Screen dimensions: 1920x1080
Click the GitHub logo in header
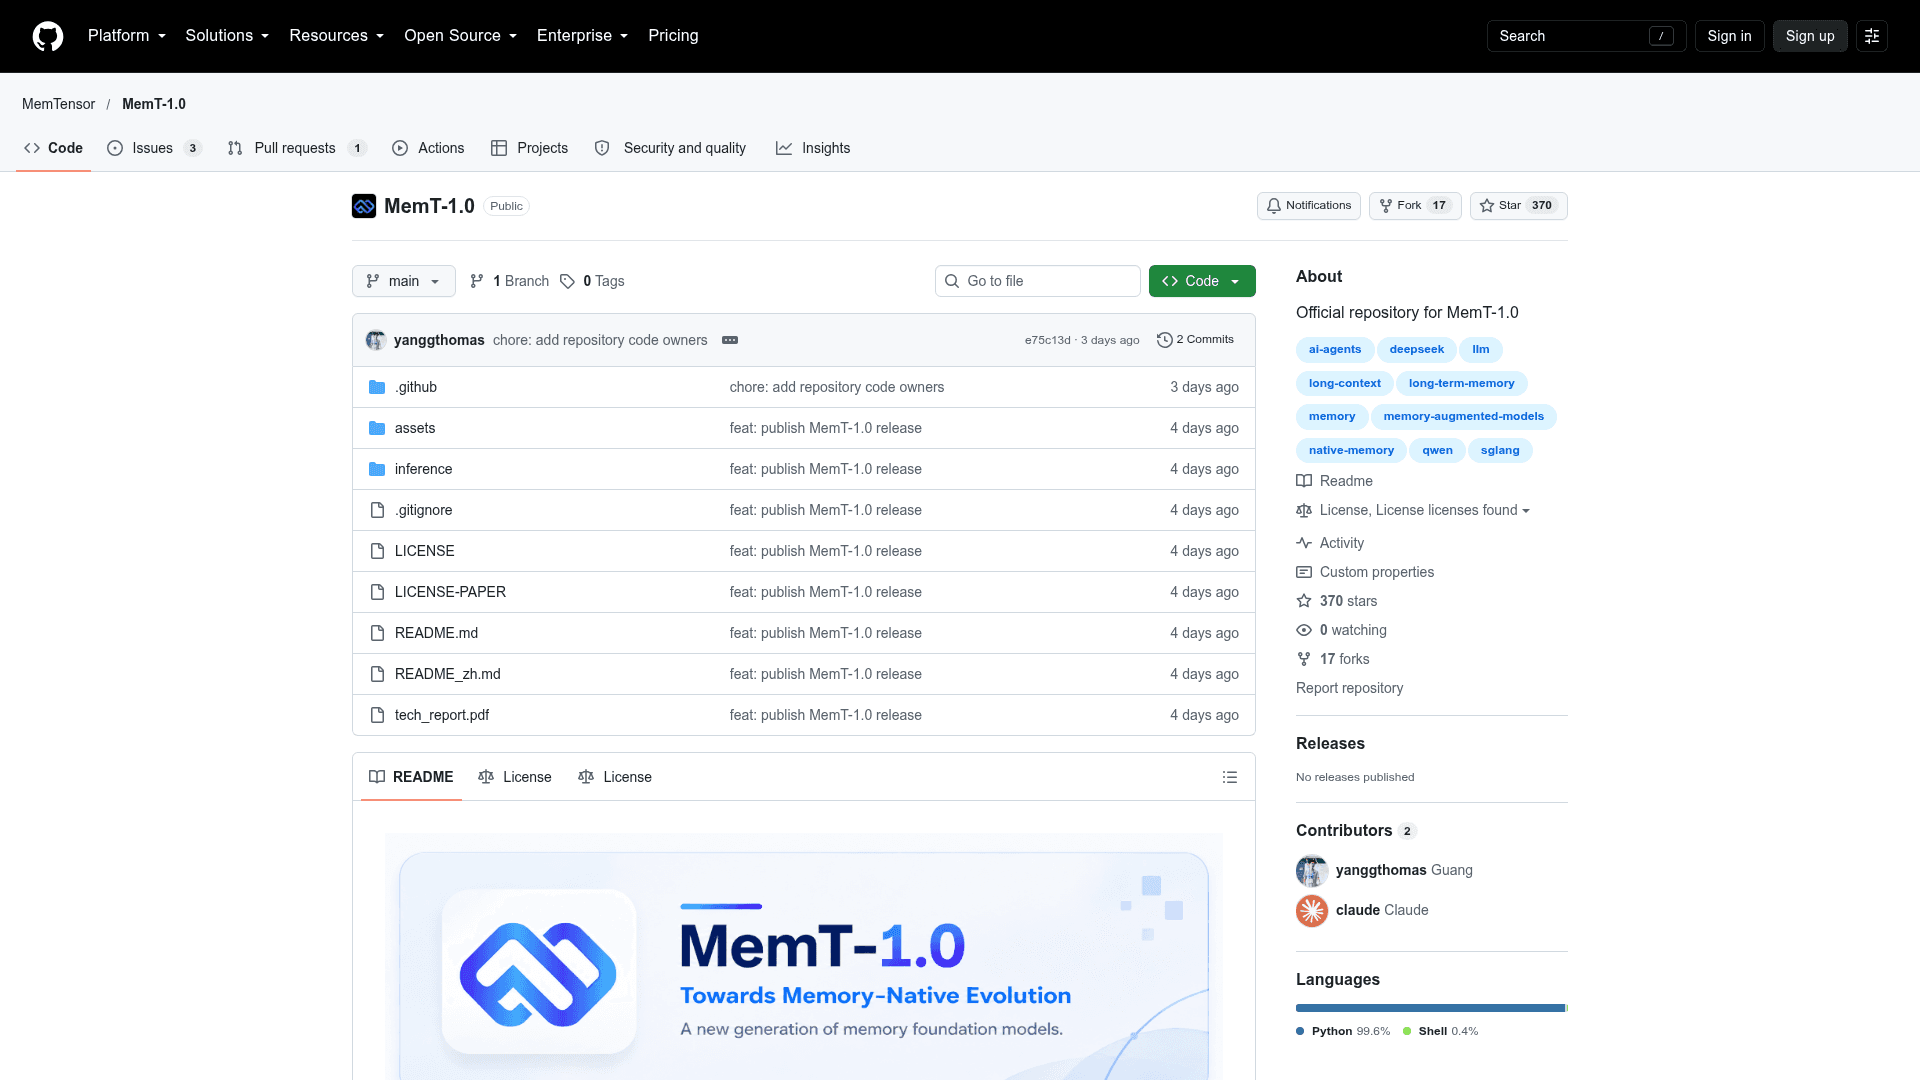(x=48, y=36)
